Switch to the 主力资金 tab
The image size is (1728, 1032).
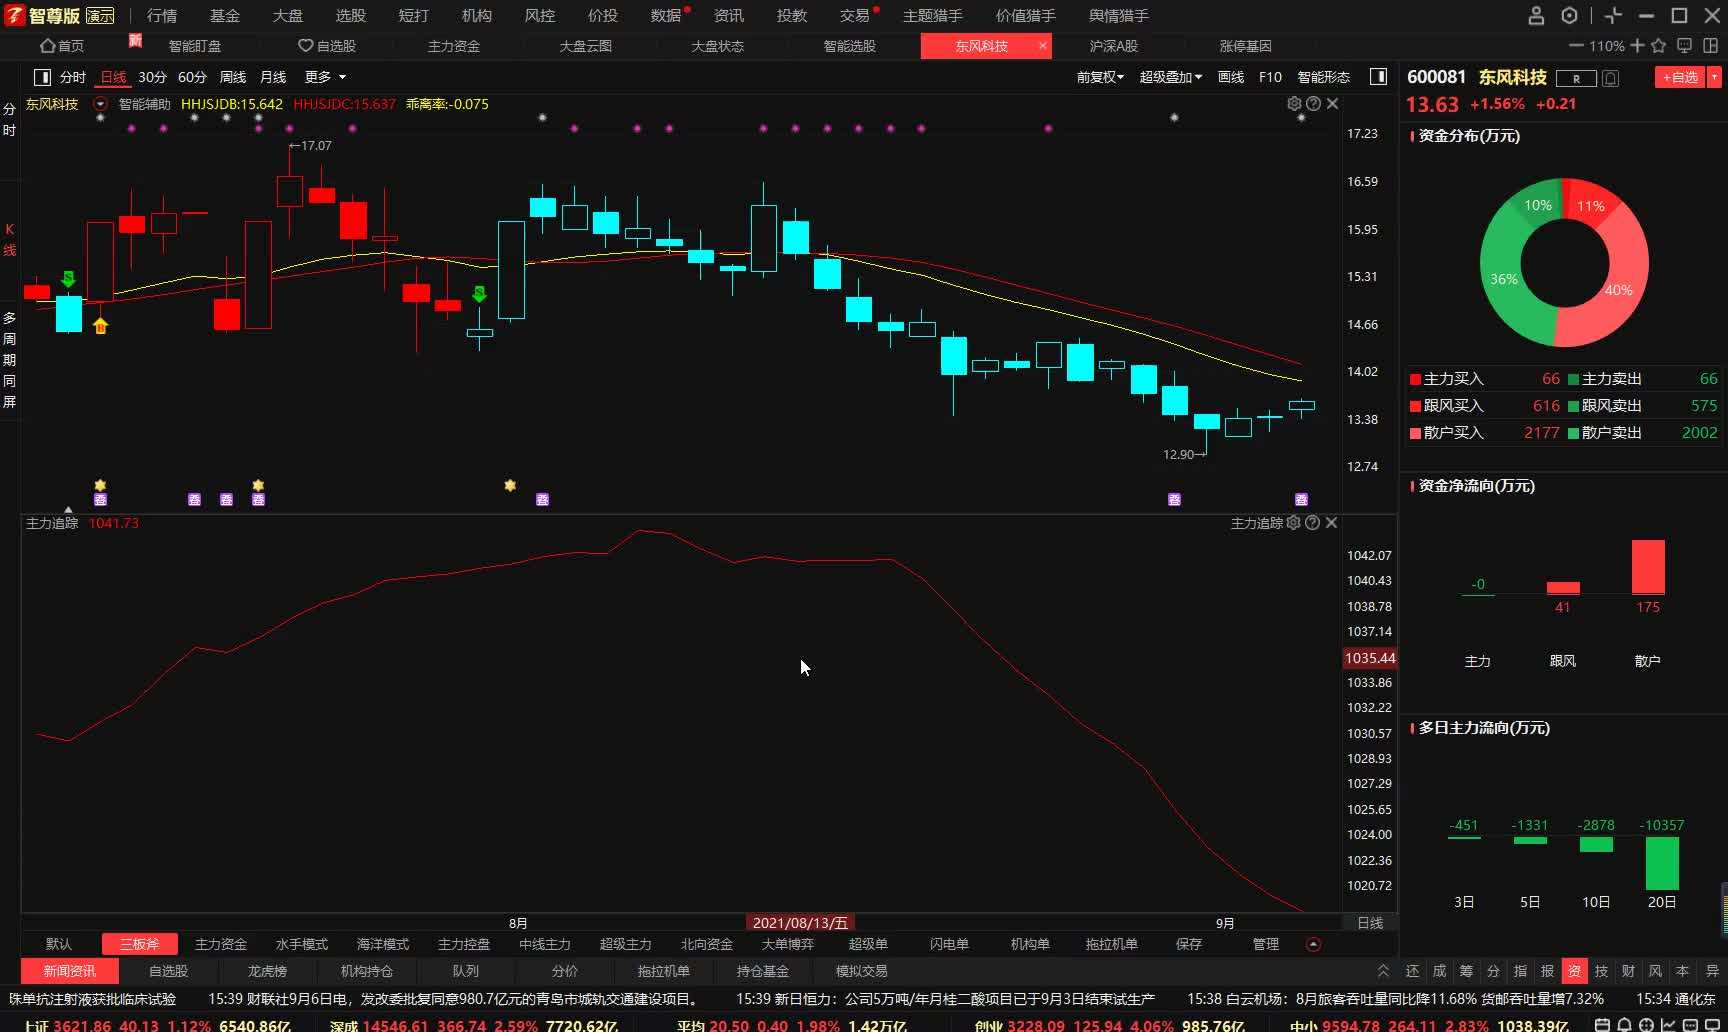[454, 46]
